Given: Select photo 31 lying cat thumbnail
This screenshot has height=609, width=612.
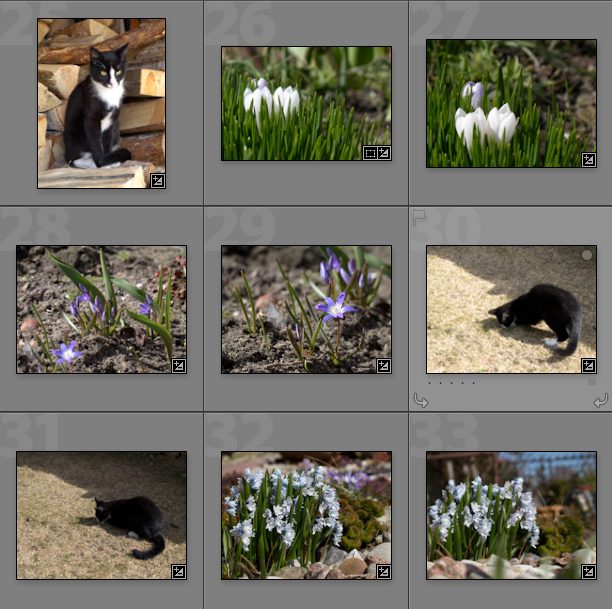Looking at the screenshot, I should [x=101, y=515].
